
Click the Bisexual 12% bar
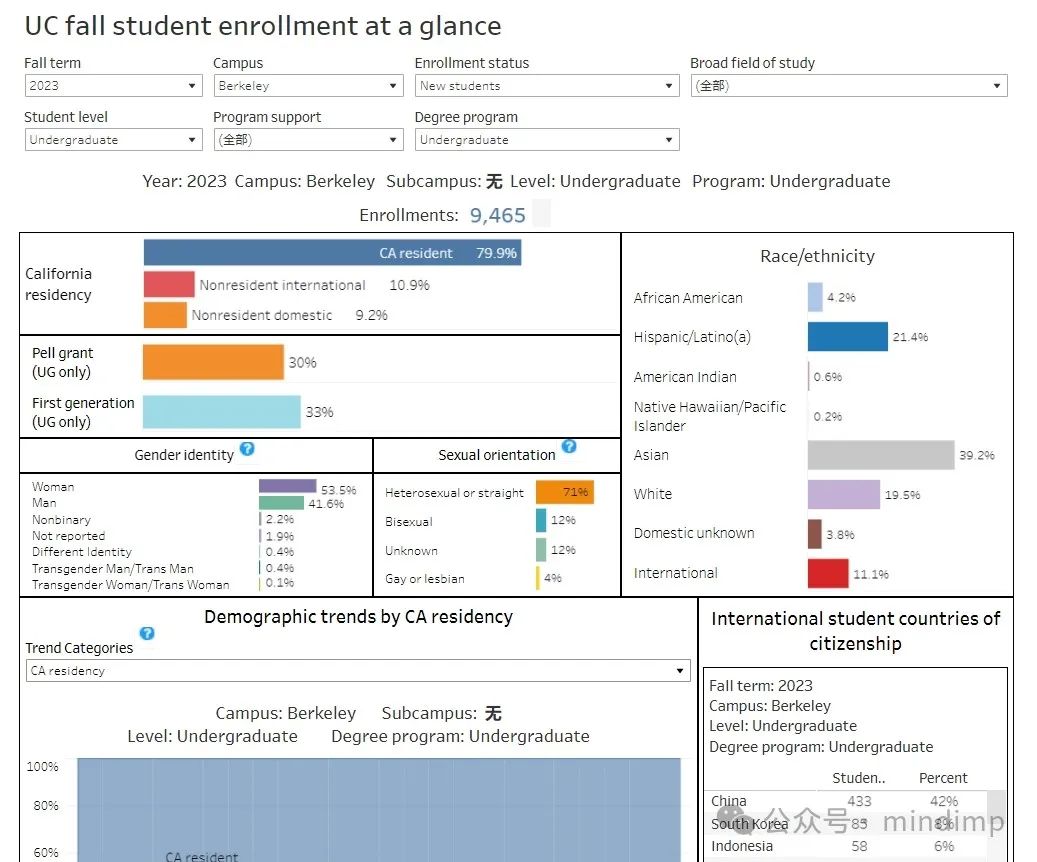click(x=541, y=521)
